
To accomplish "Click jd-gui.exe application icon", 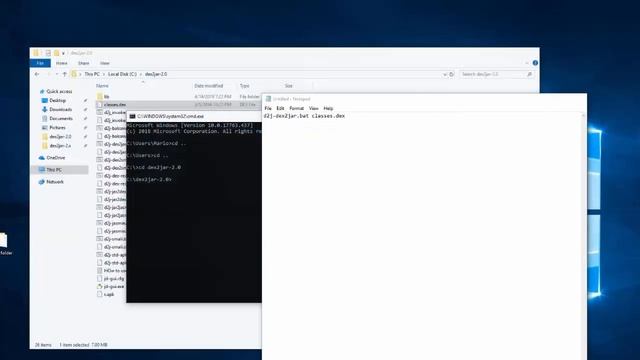I will (x=100, y=287).
